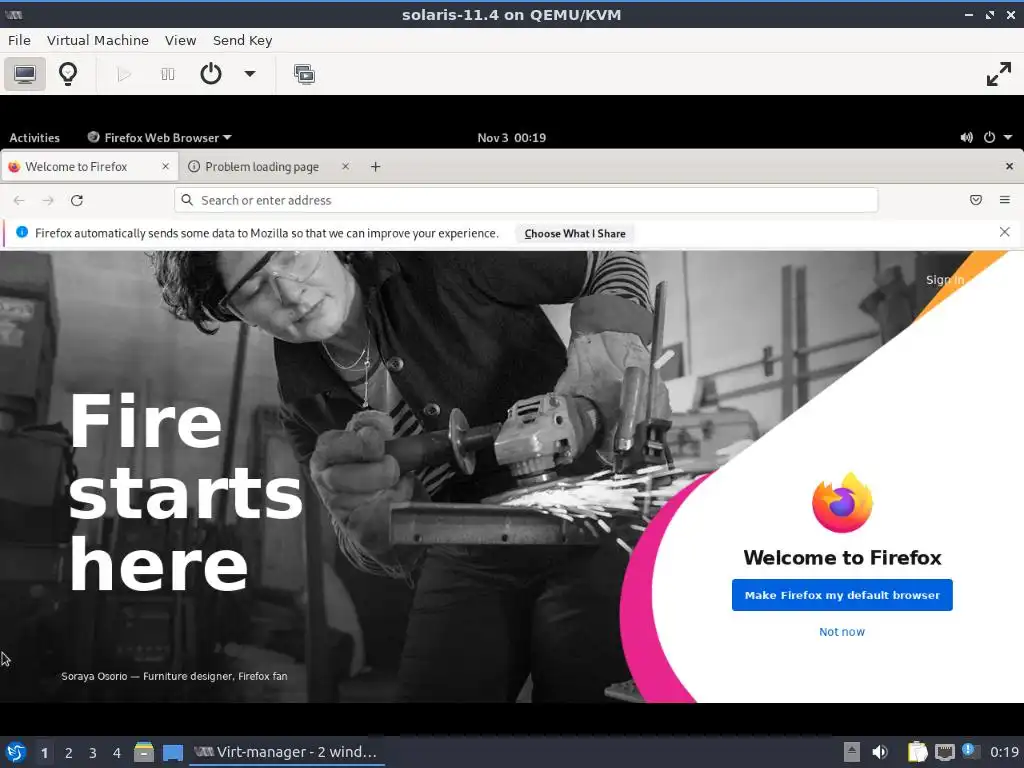This screenshot has width=1024, height=768.
Task: Focus the Search or enter address field
Action: 526,200
